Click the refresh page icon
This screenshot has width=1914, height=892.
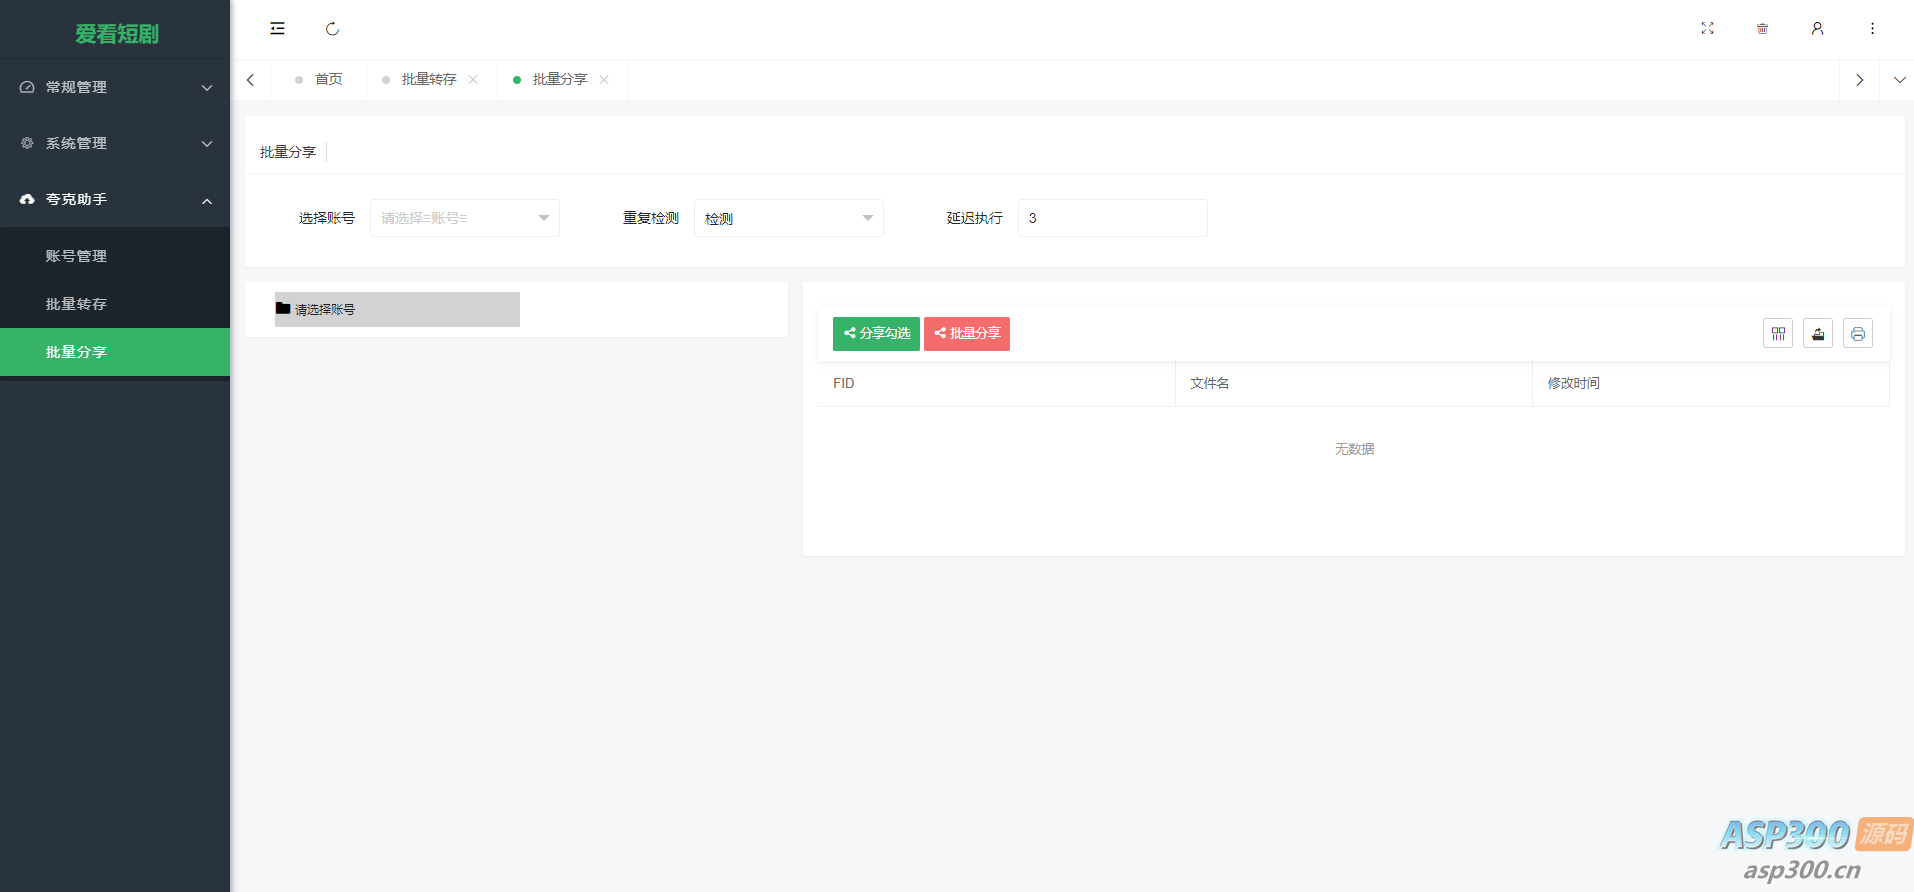(x=332, y=29)
